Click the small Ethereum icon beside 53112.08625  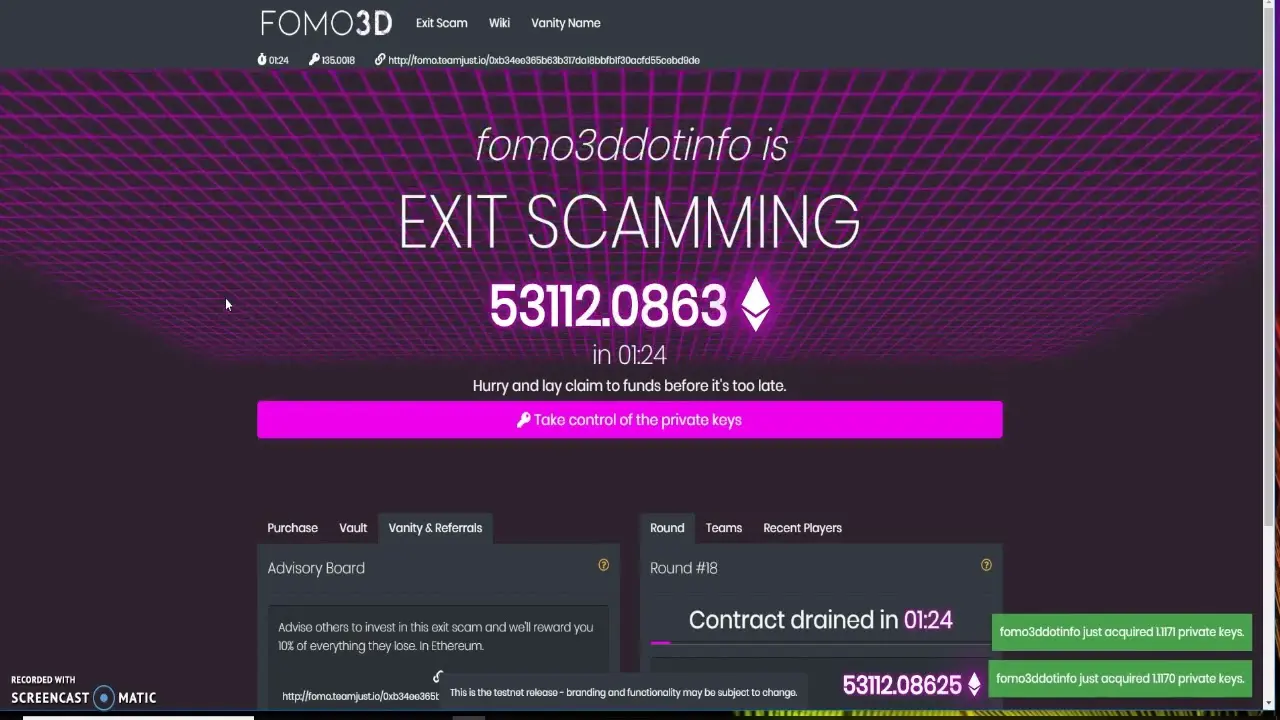coord(974,685)
